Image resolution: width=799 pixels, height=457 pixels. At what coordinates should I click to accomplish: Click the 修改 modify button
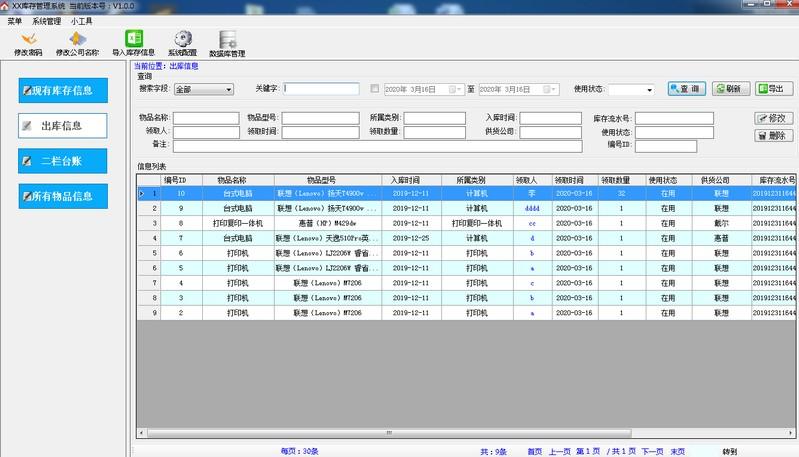coord(774,118)
